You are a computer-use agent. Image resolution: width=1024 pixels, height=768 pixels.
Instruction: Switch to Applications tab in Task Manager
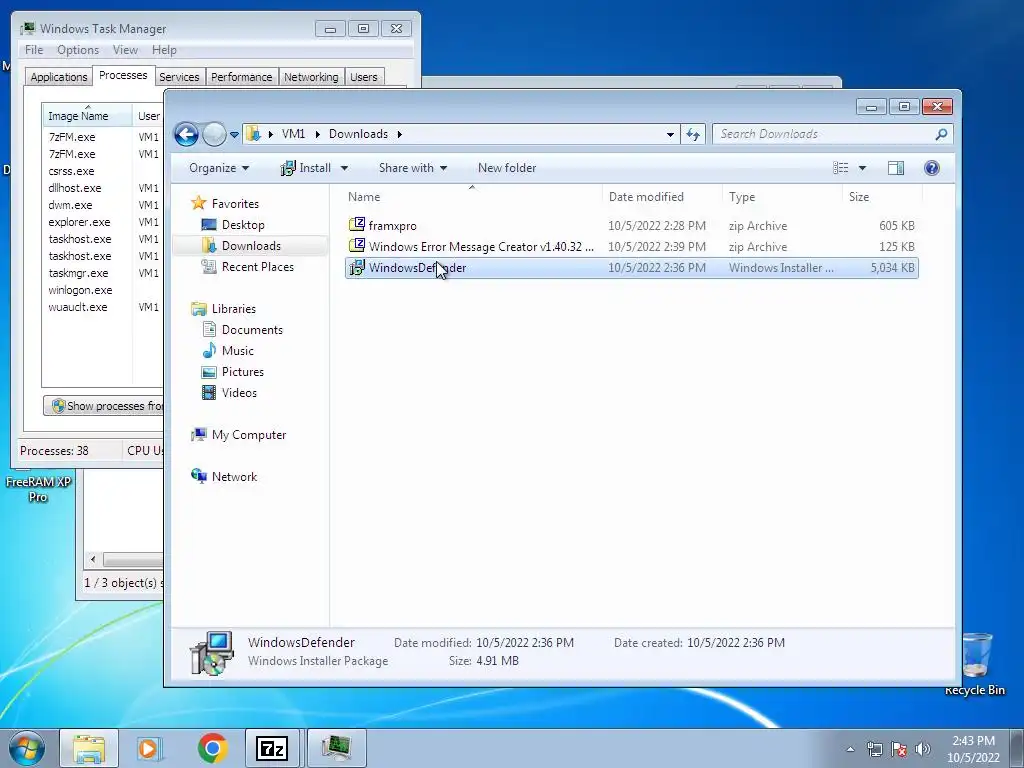[59, 77]
